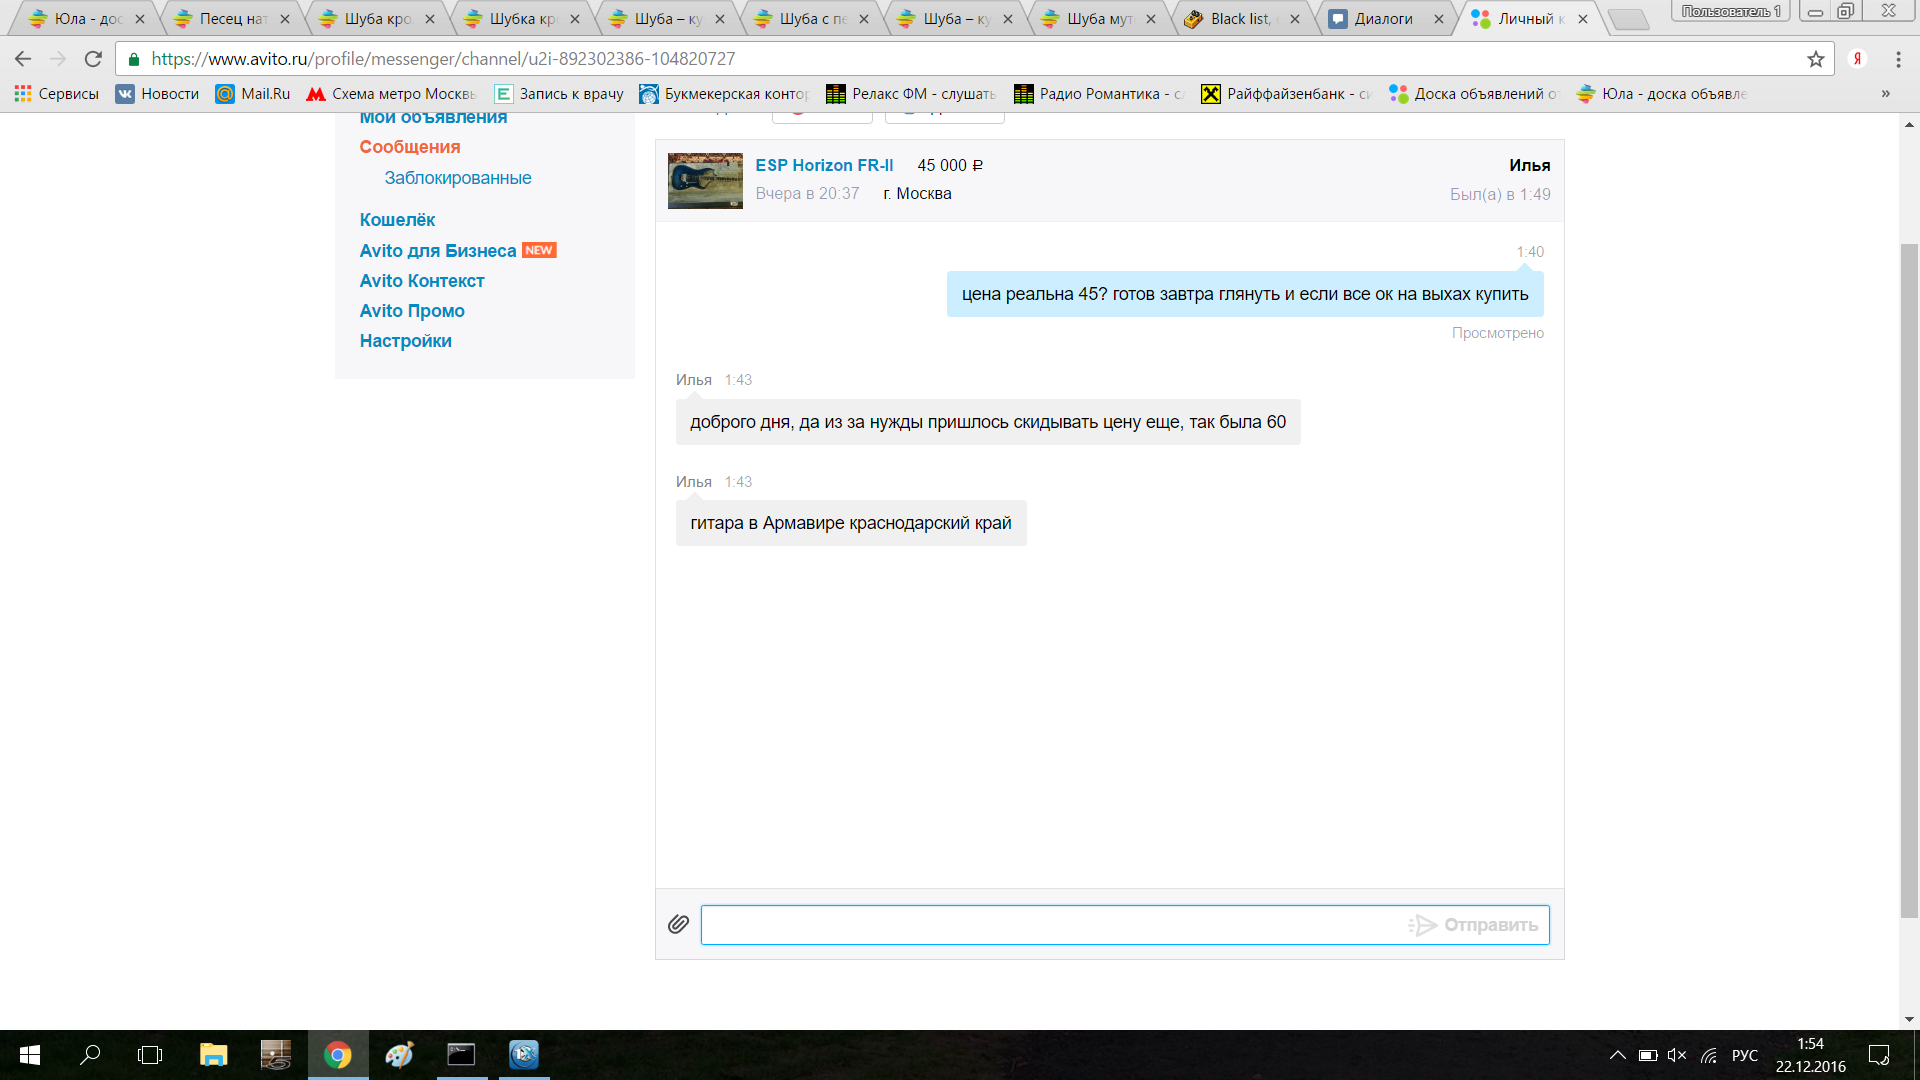
Task: Open Windows Task View button
Action: pos(150,1055)
